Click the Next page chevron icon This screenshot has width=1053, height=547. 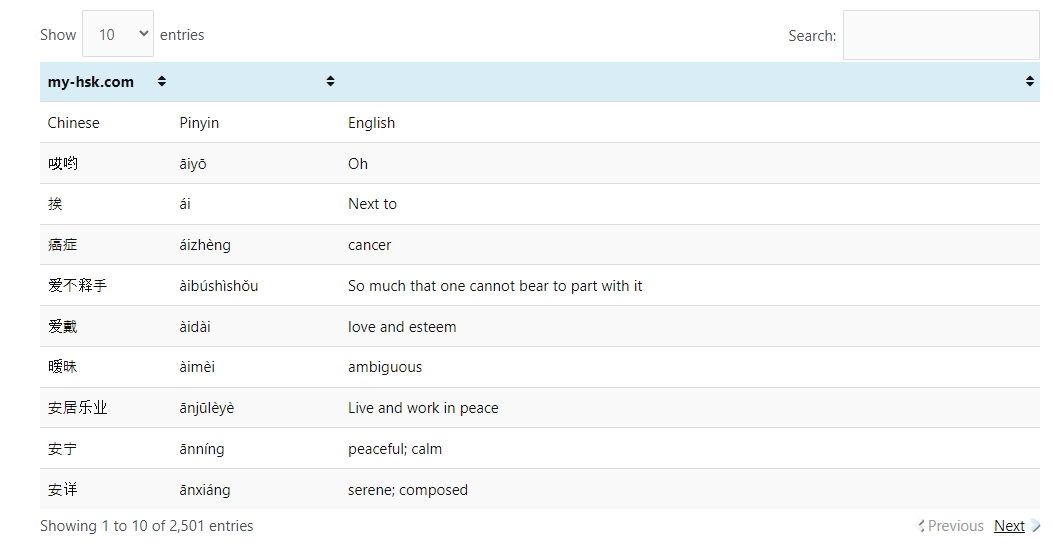tap(1035, 526)
